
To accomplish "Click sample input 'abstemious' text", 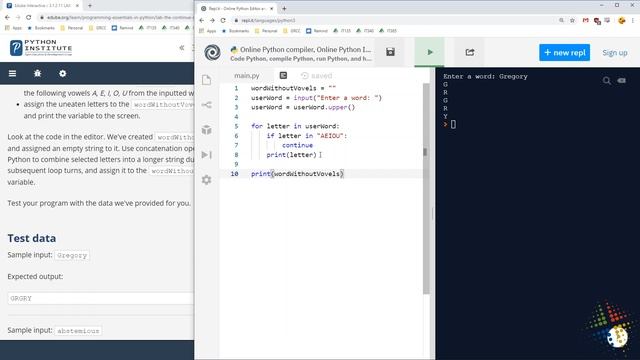I will 78,331.
